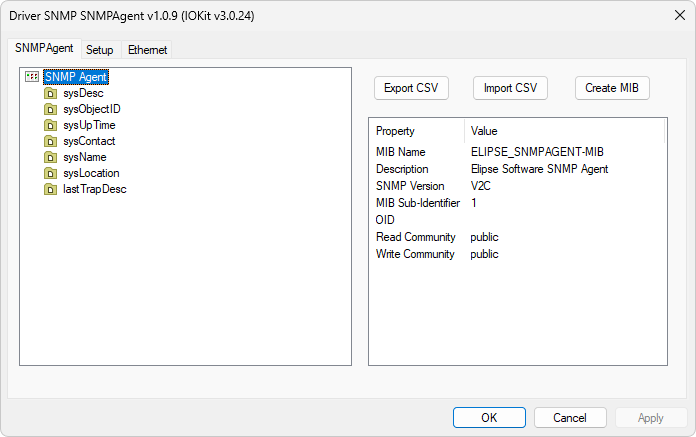Screen dimensions: 696x437
Task: Select the lastTrapDesc tree item
Action: [95, 189]
